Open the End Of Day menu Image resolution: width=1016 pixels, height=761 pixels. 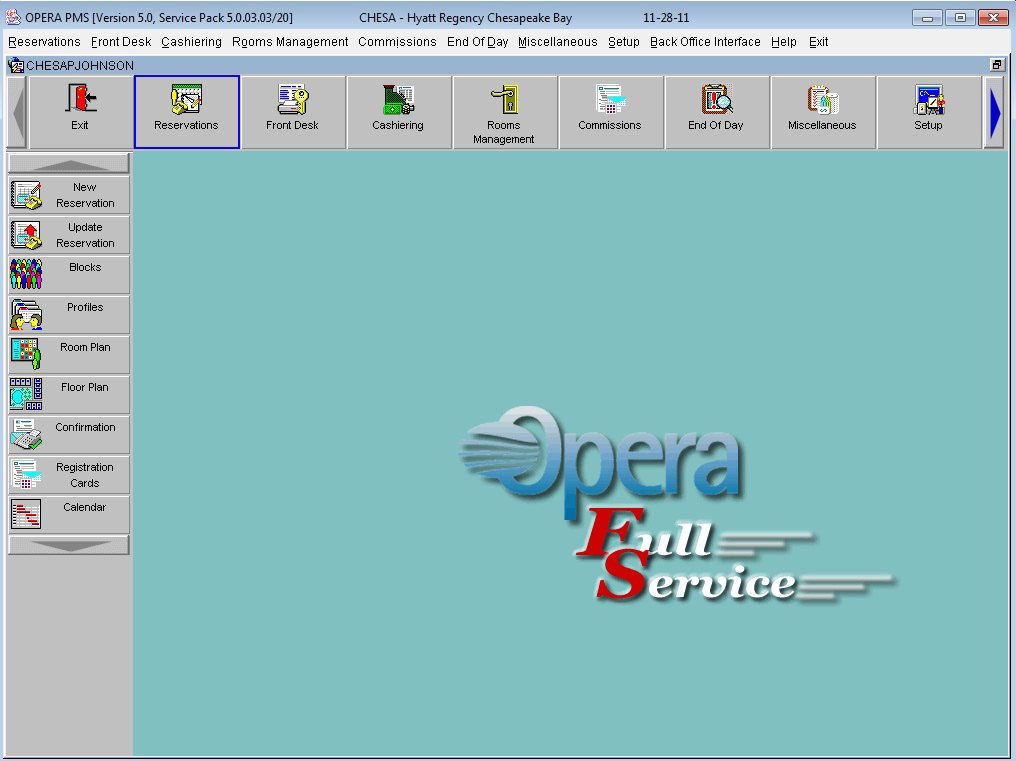(x=478, y=42)
